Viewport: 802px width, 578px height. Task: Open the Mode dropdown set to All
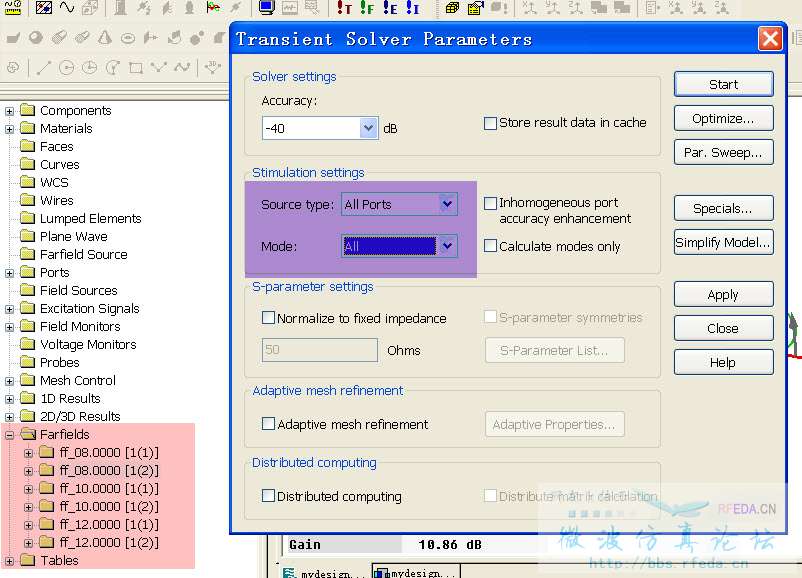[447, 246]
